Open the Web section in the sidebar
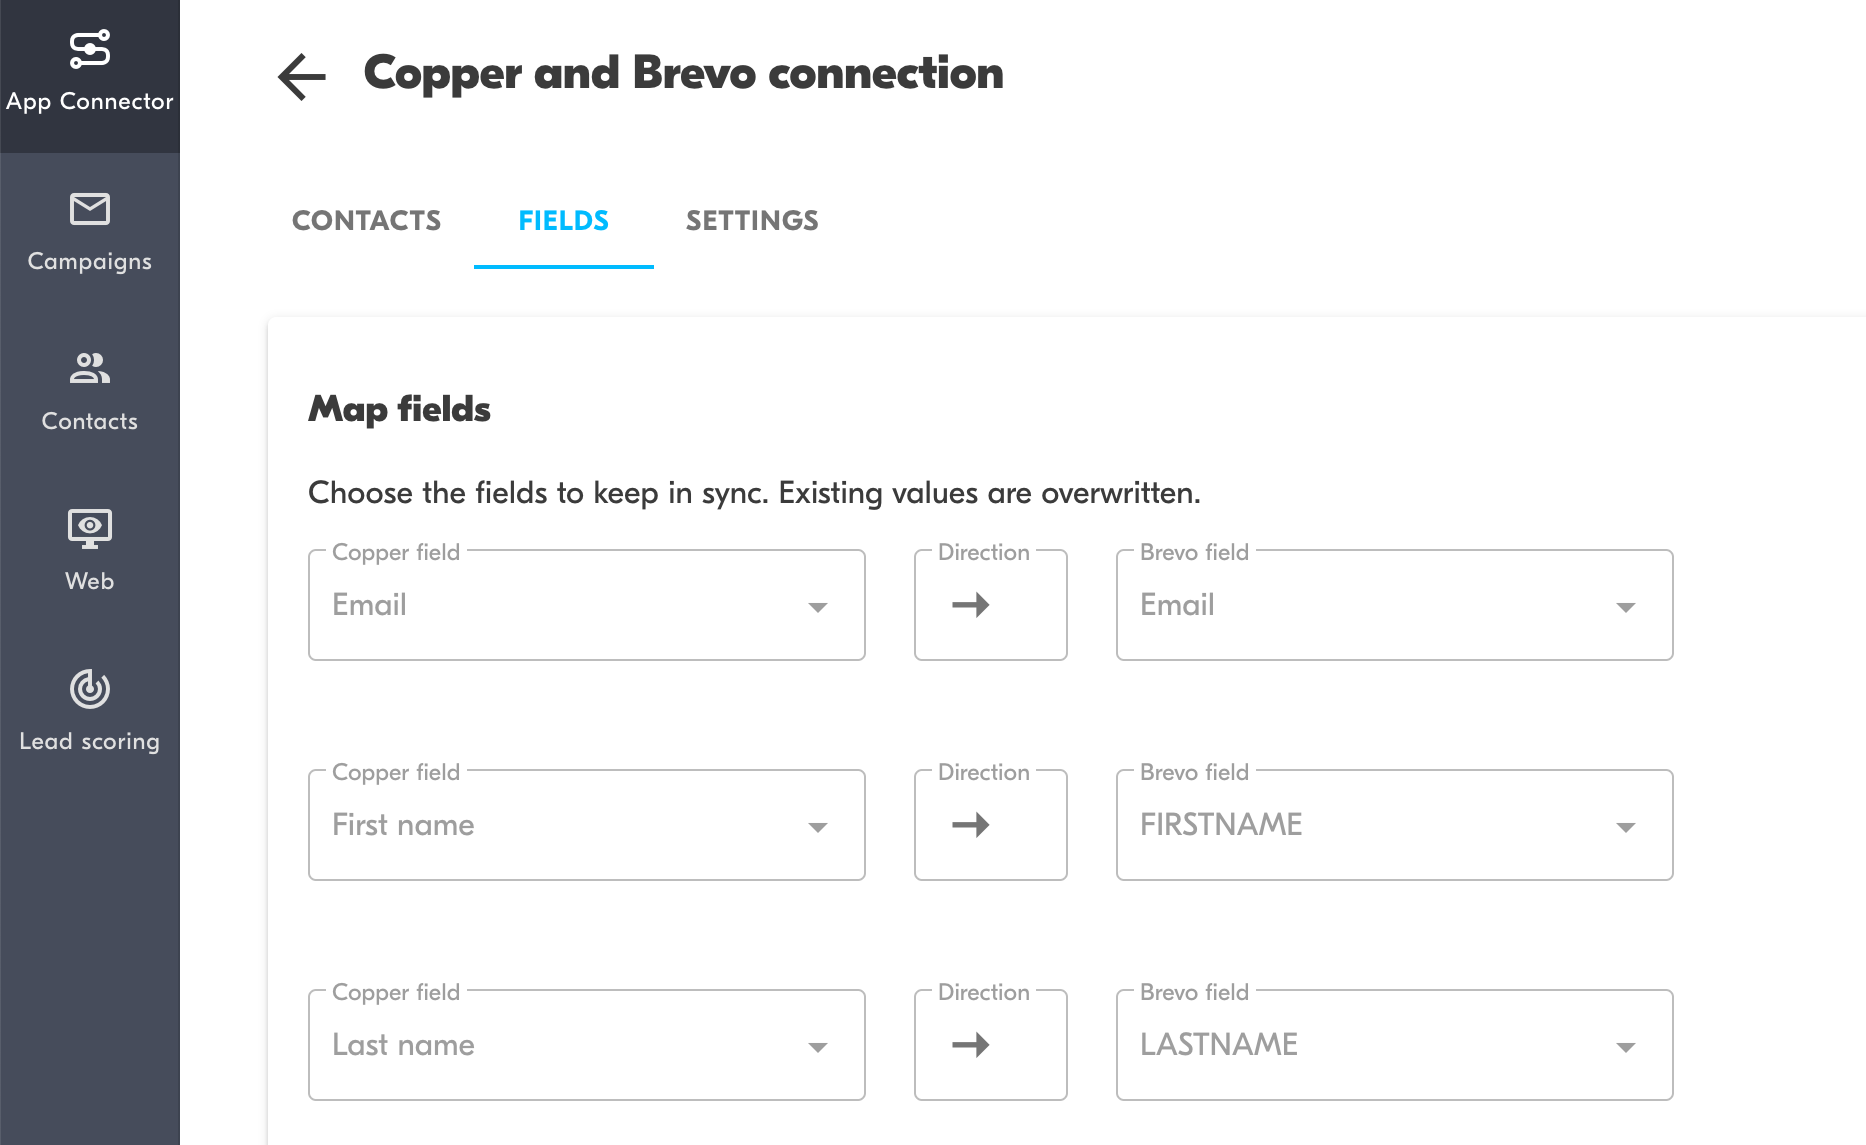The image size is (1866, 1145). tap(89, 550)
